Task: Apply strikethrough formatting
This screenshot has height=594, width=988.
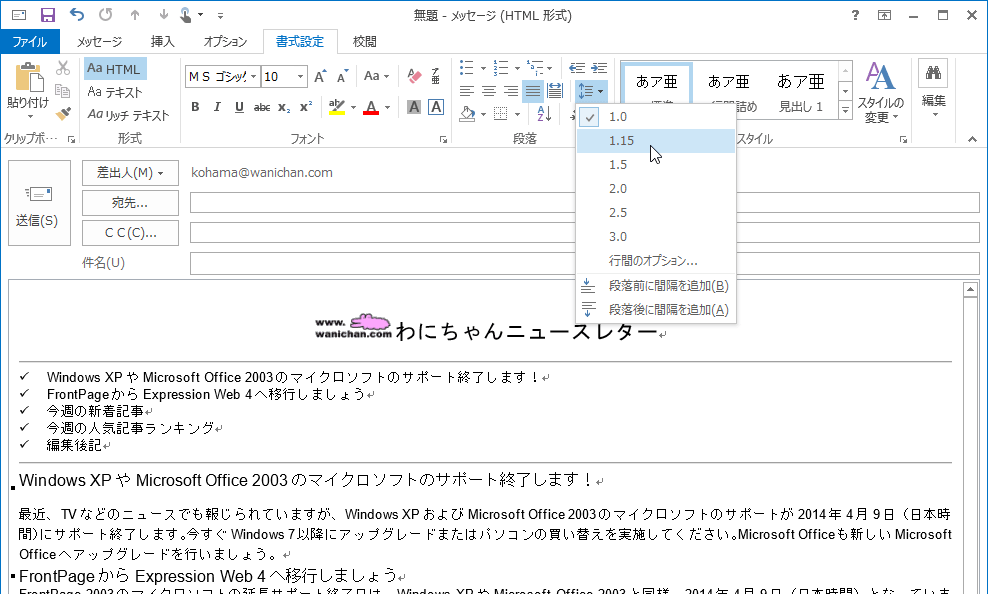Action: (x=261, y=108)
